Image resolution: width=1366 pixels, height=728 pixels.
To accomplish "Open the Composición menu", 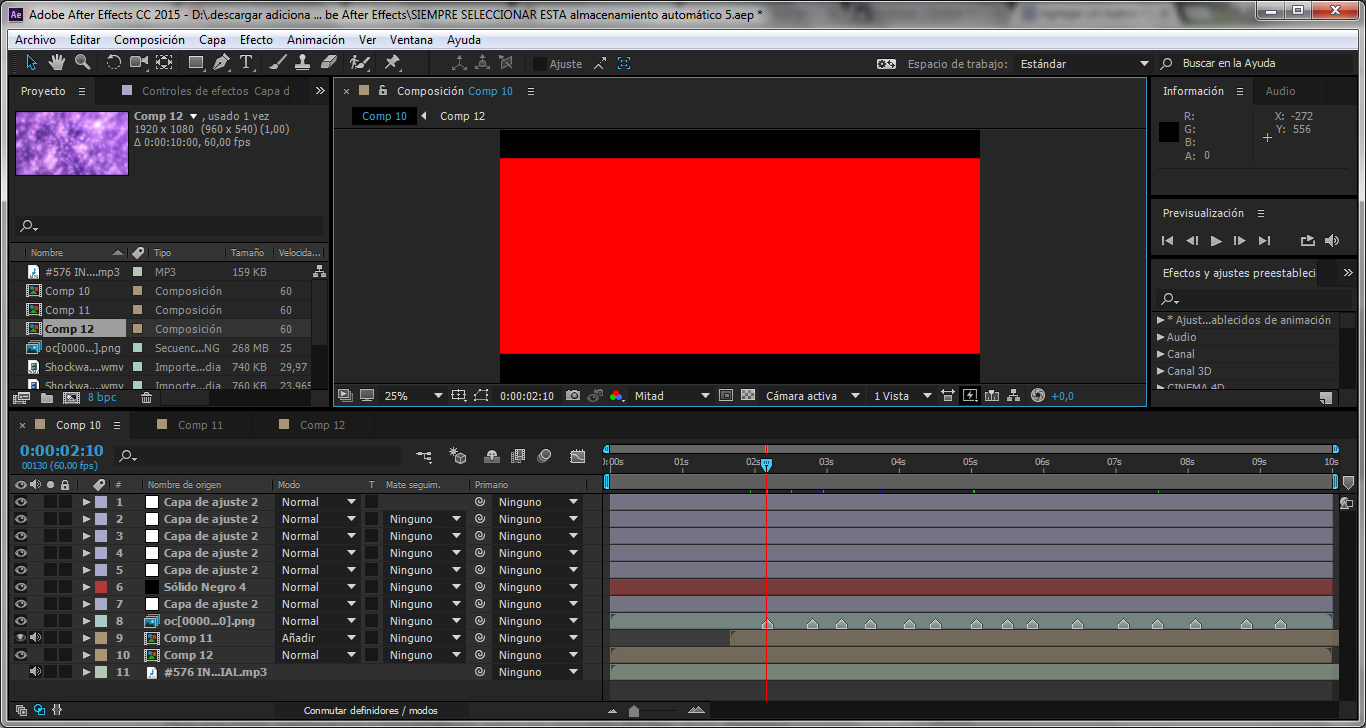I will point(149,40).
